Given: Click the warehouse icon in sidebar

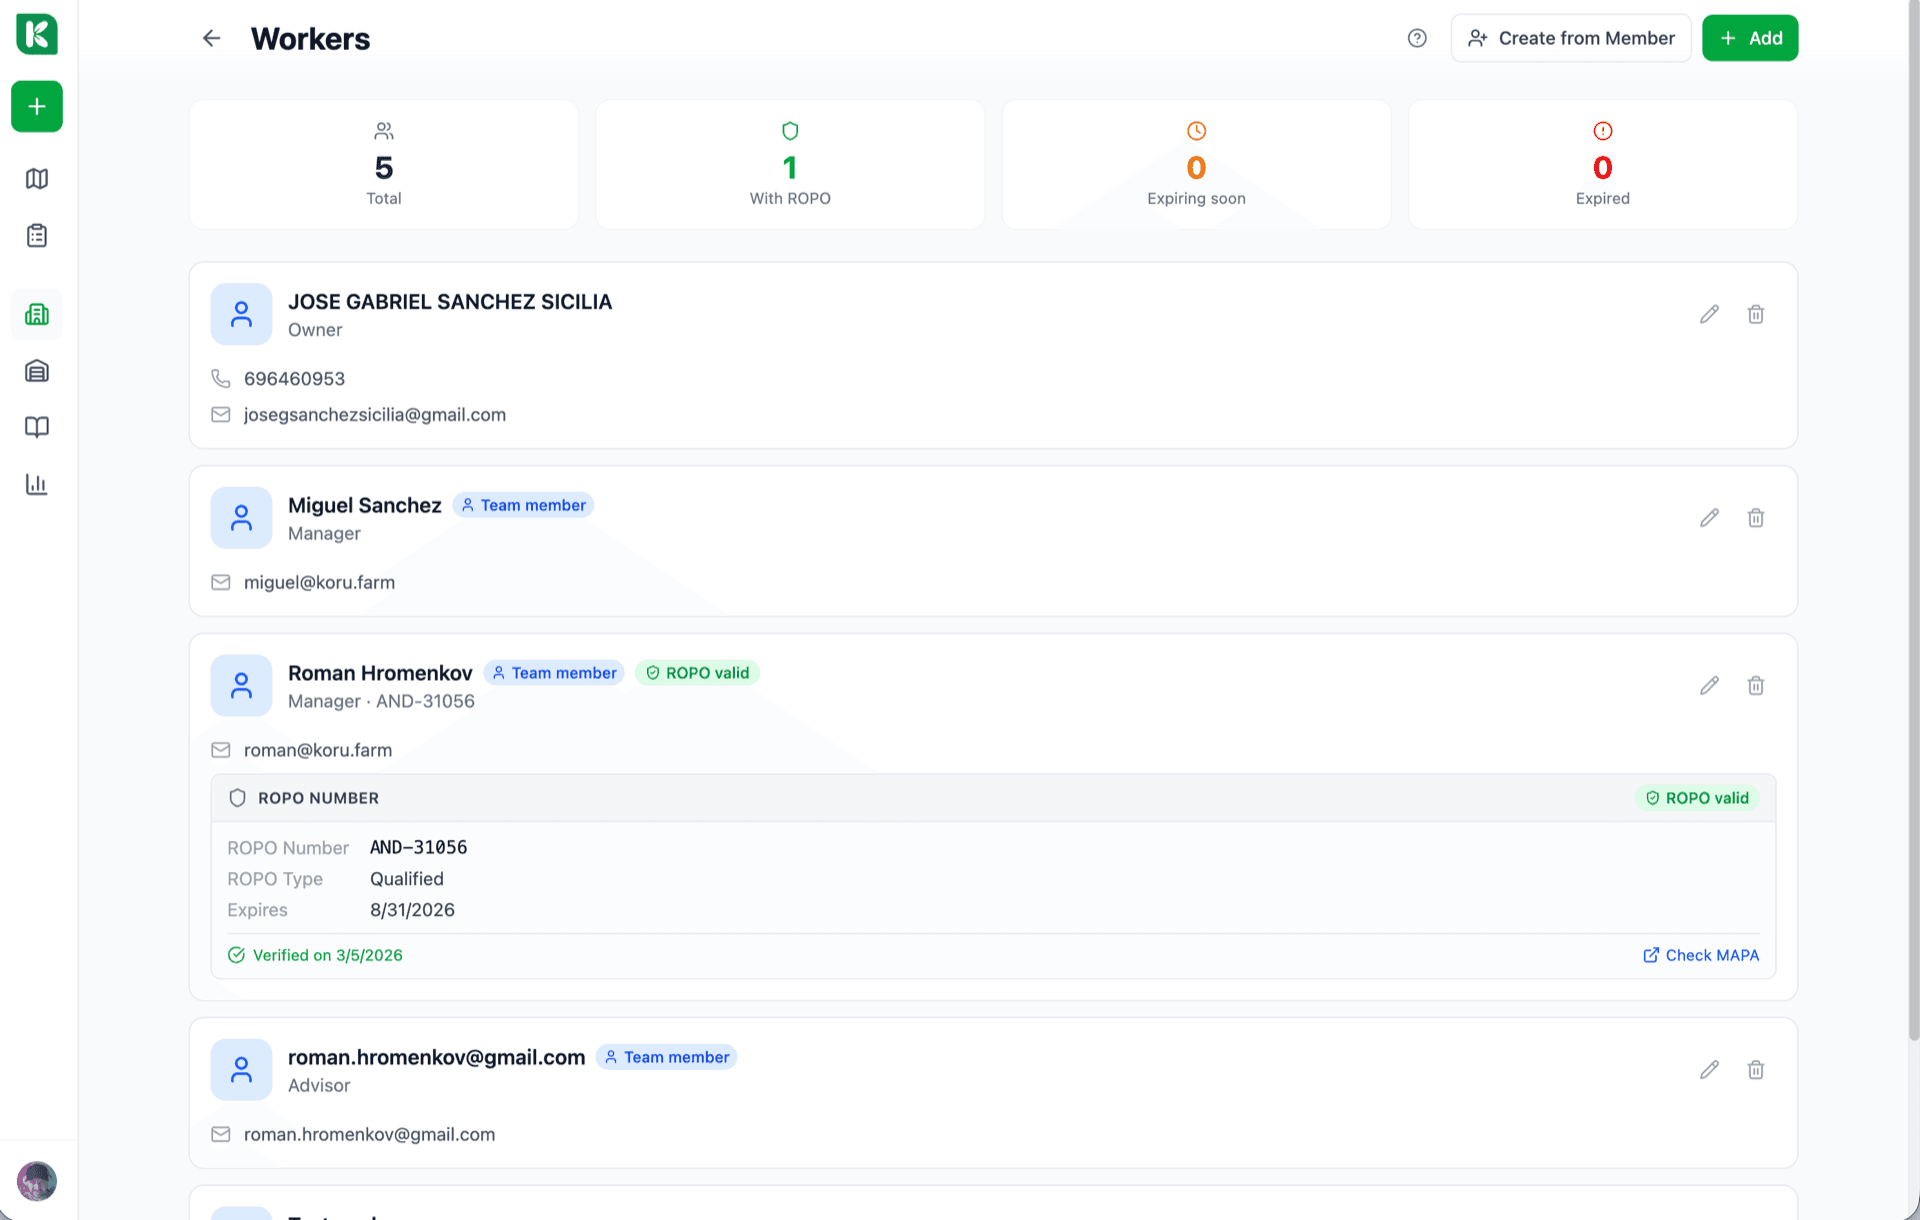Looking at the screenshot, I should [37, 371].
